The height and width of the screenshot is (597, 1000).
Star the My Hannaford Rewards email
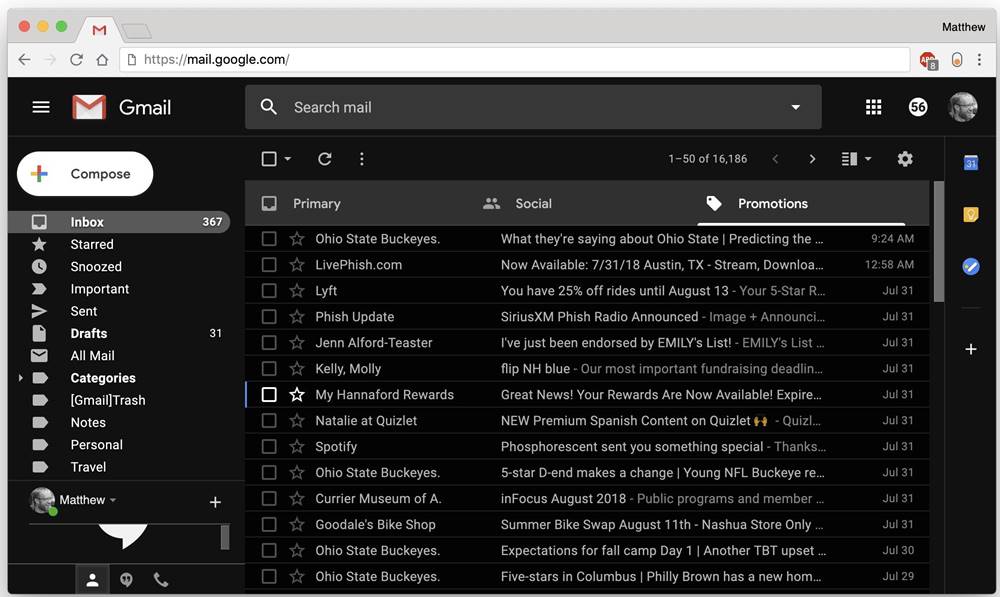point(297,395)
